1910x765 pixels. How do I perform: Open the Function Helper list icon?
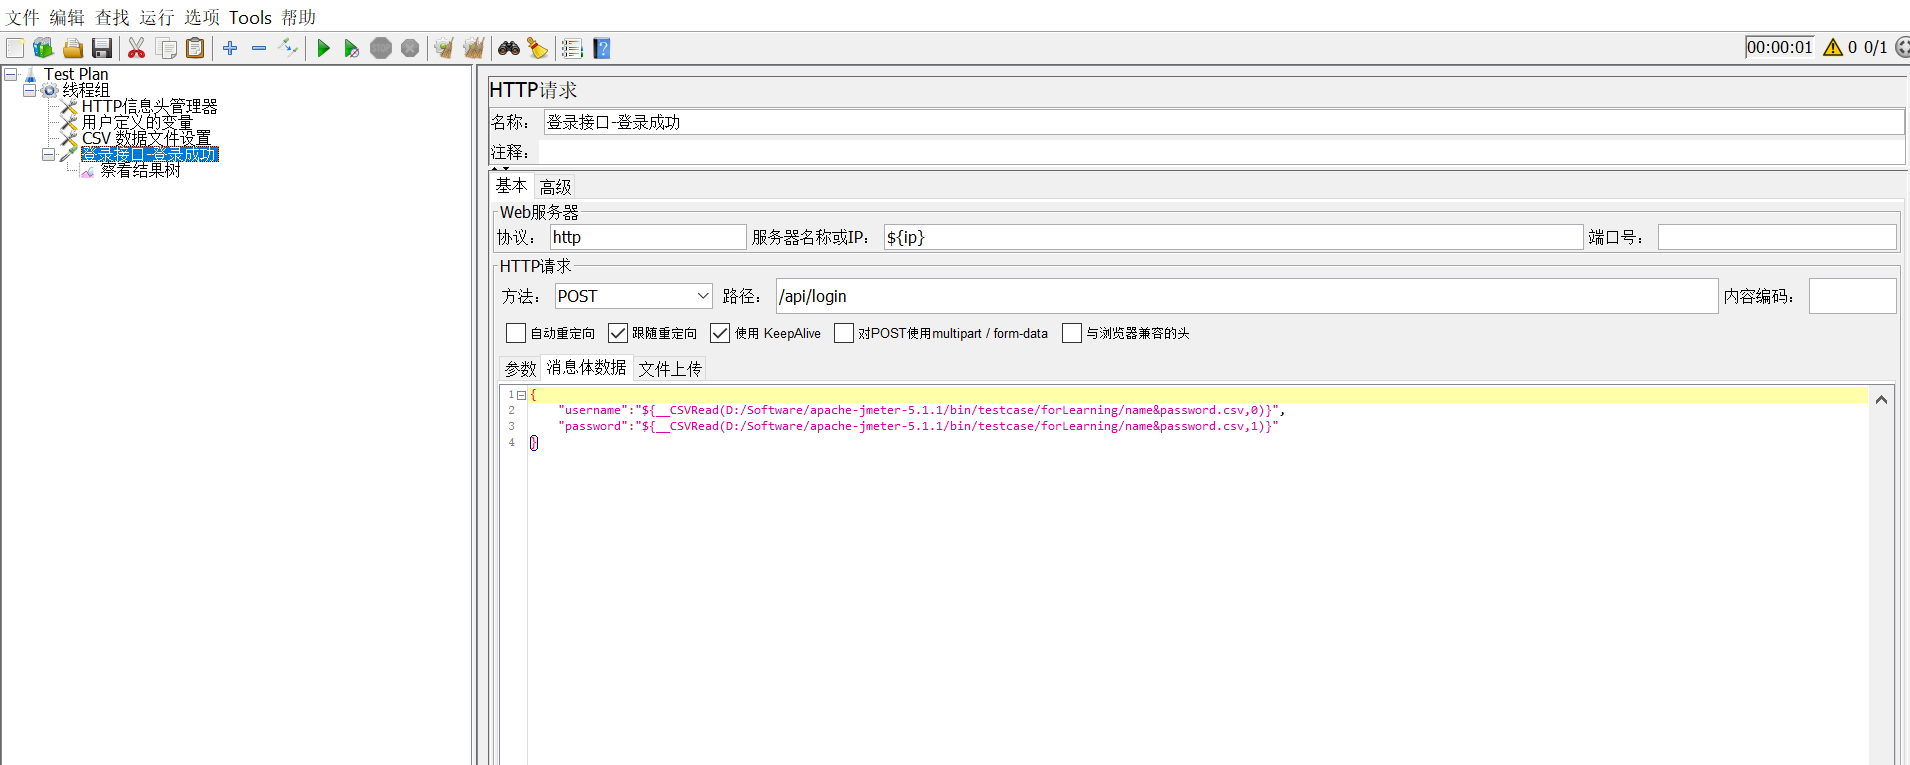tap(572, 48)
